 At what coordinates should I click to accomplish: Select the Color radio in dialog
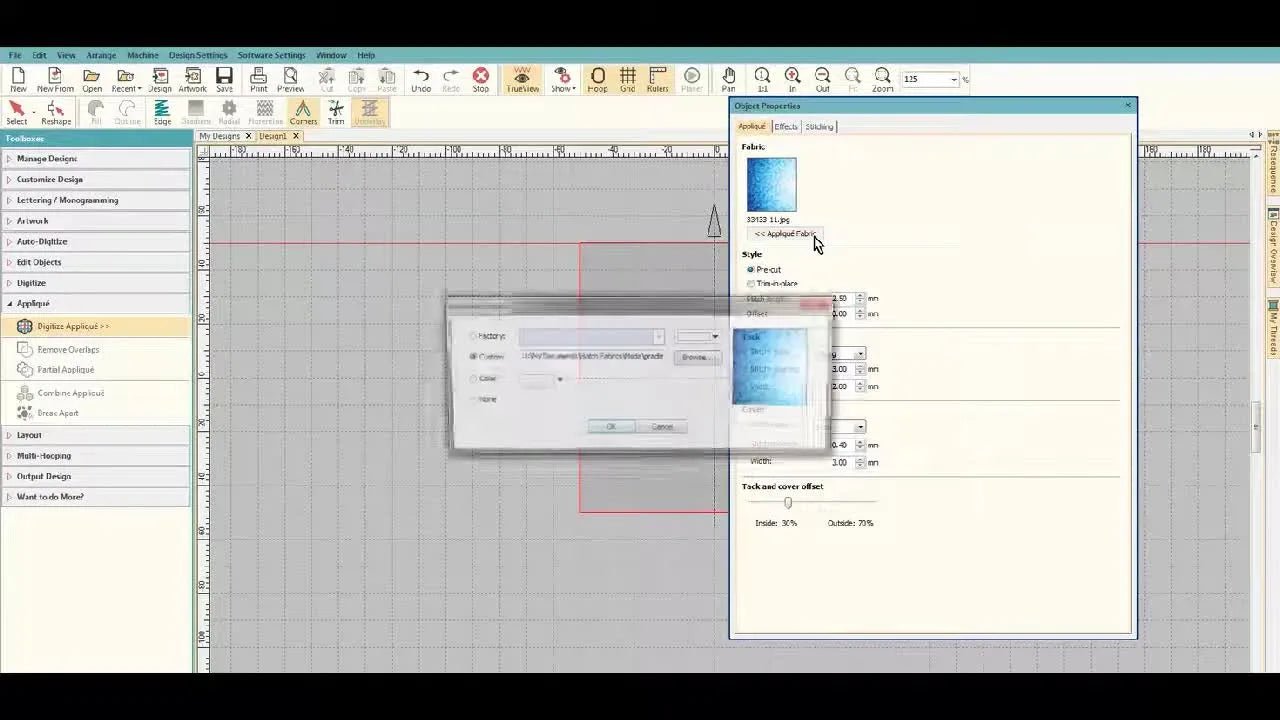[x=473, y=378]
